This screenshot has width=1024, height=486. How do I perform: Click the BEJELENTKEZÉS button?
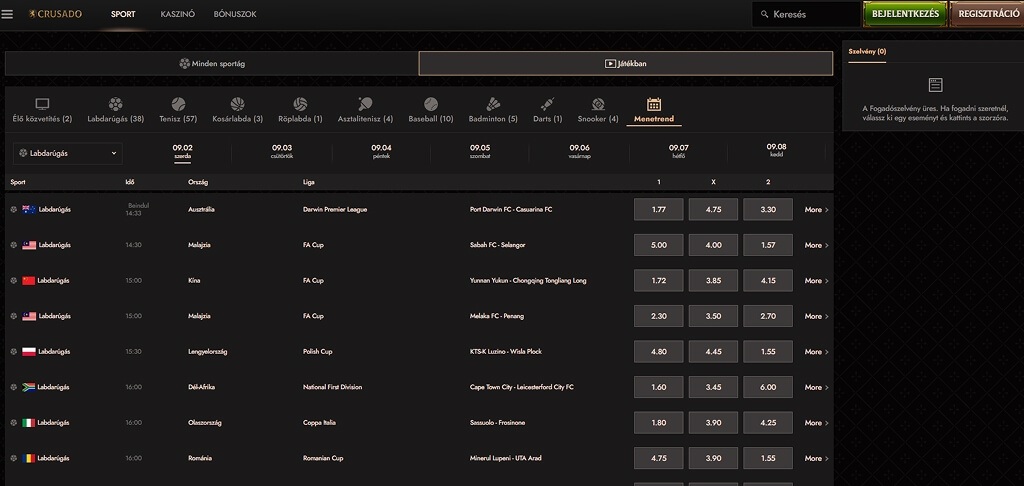[x=905, y=14]
